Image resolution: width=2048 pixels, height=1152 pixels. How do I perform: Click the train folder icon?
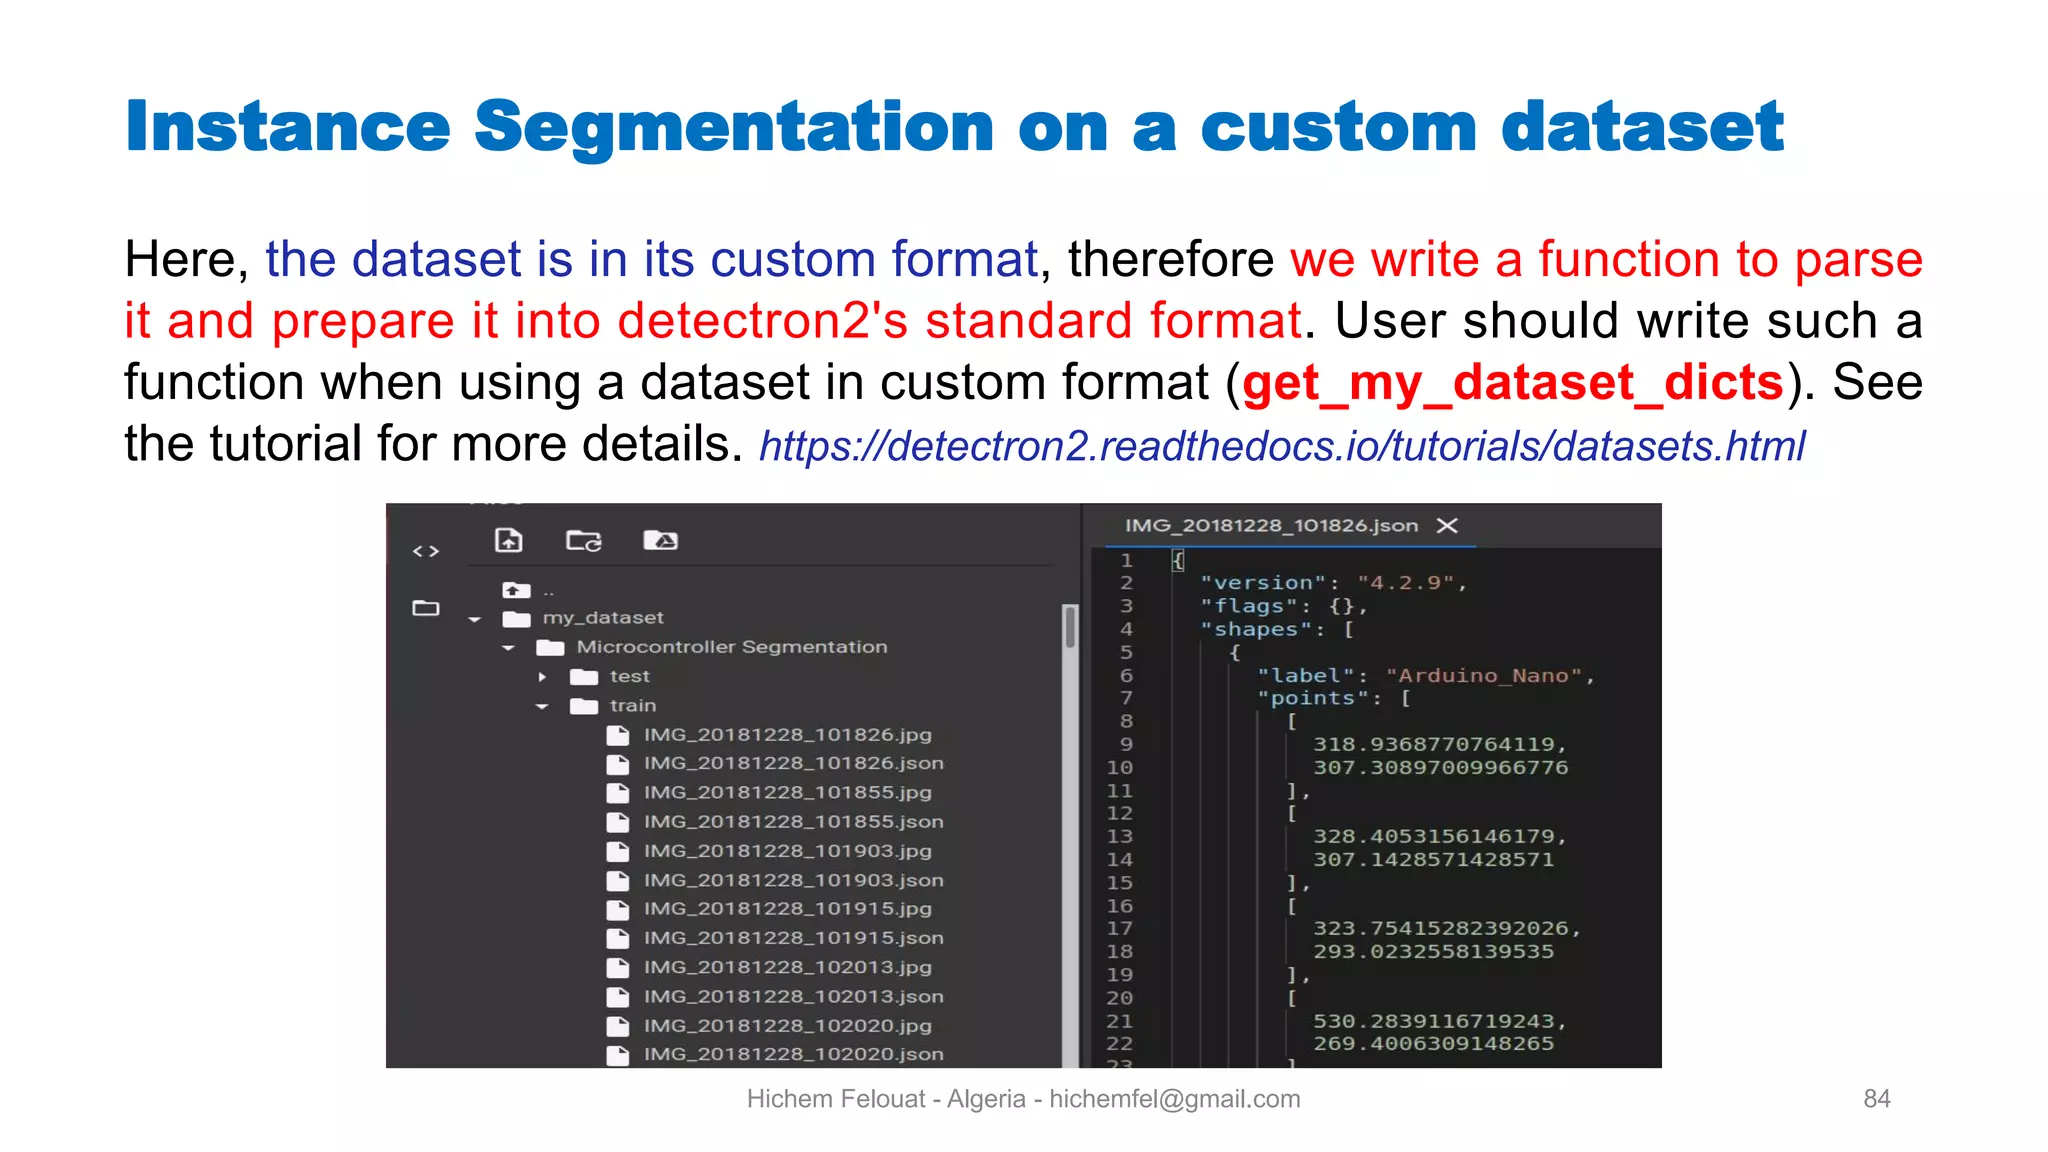584,706
